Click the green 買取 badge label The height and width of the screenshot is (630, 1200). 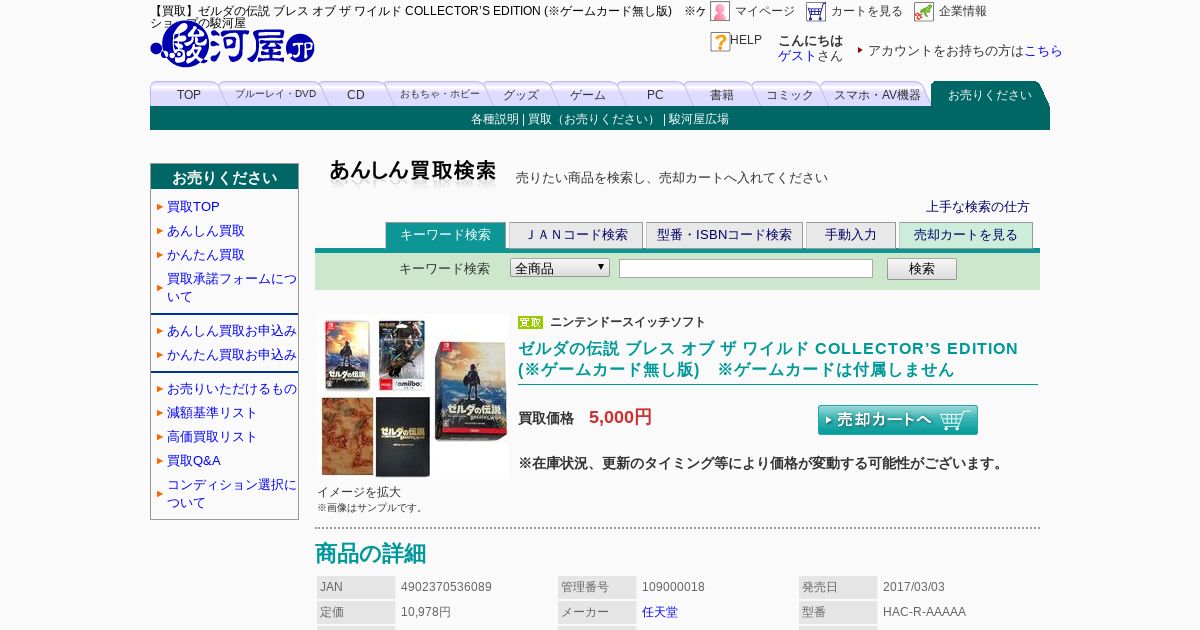[530, 322]
